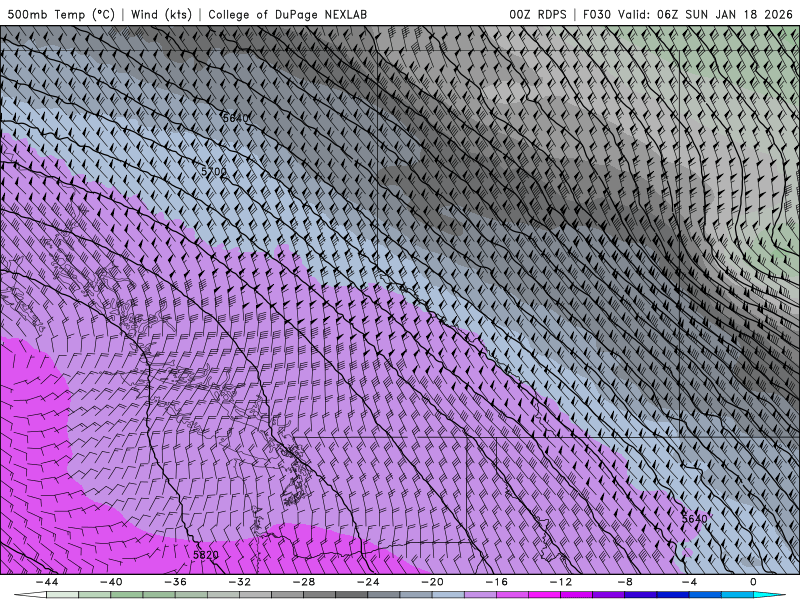This screenshot has height=600, width=800.
Task: Click the 5700 height contour label
Action: (x=214, y=171)
